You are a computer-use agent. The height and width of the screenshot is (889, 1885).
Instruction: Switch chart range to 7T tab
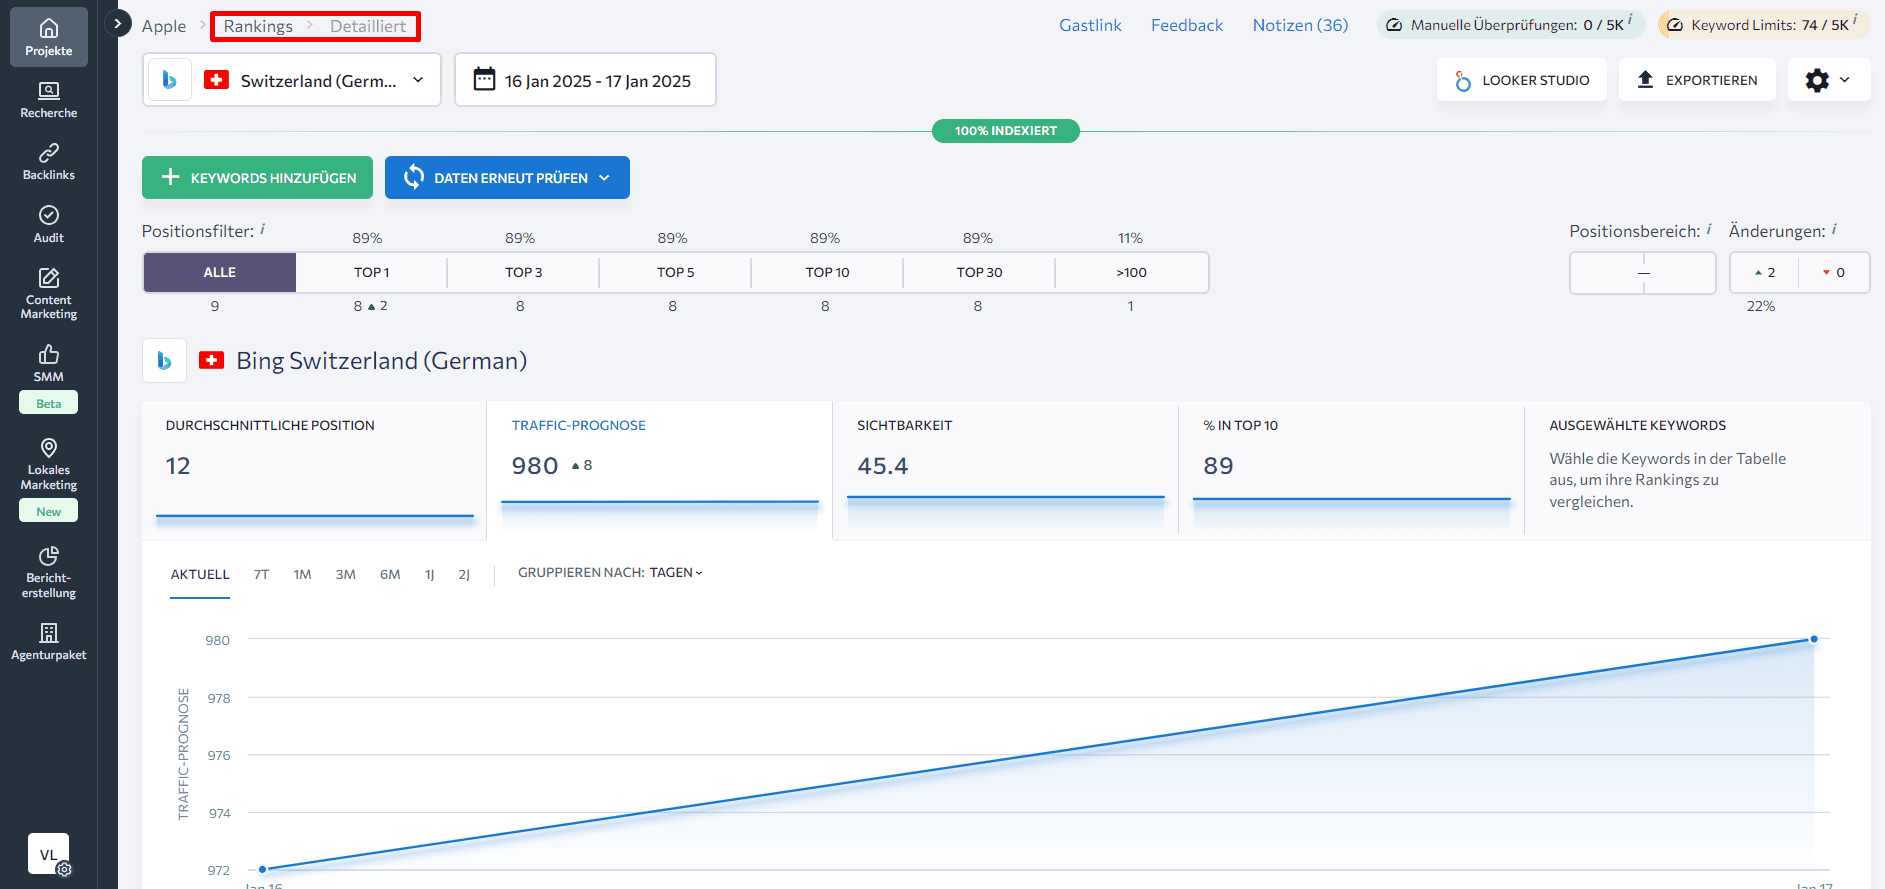[261, 574]
